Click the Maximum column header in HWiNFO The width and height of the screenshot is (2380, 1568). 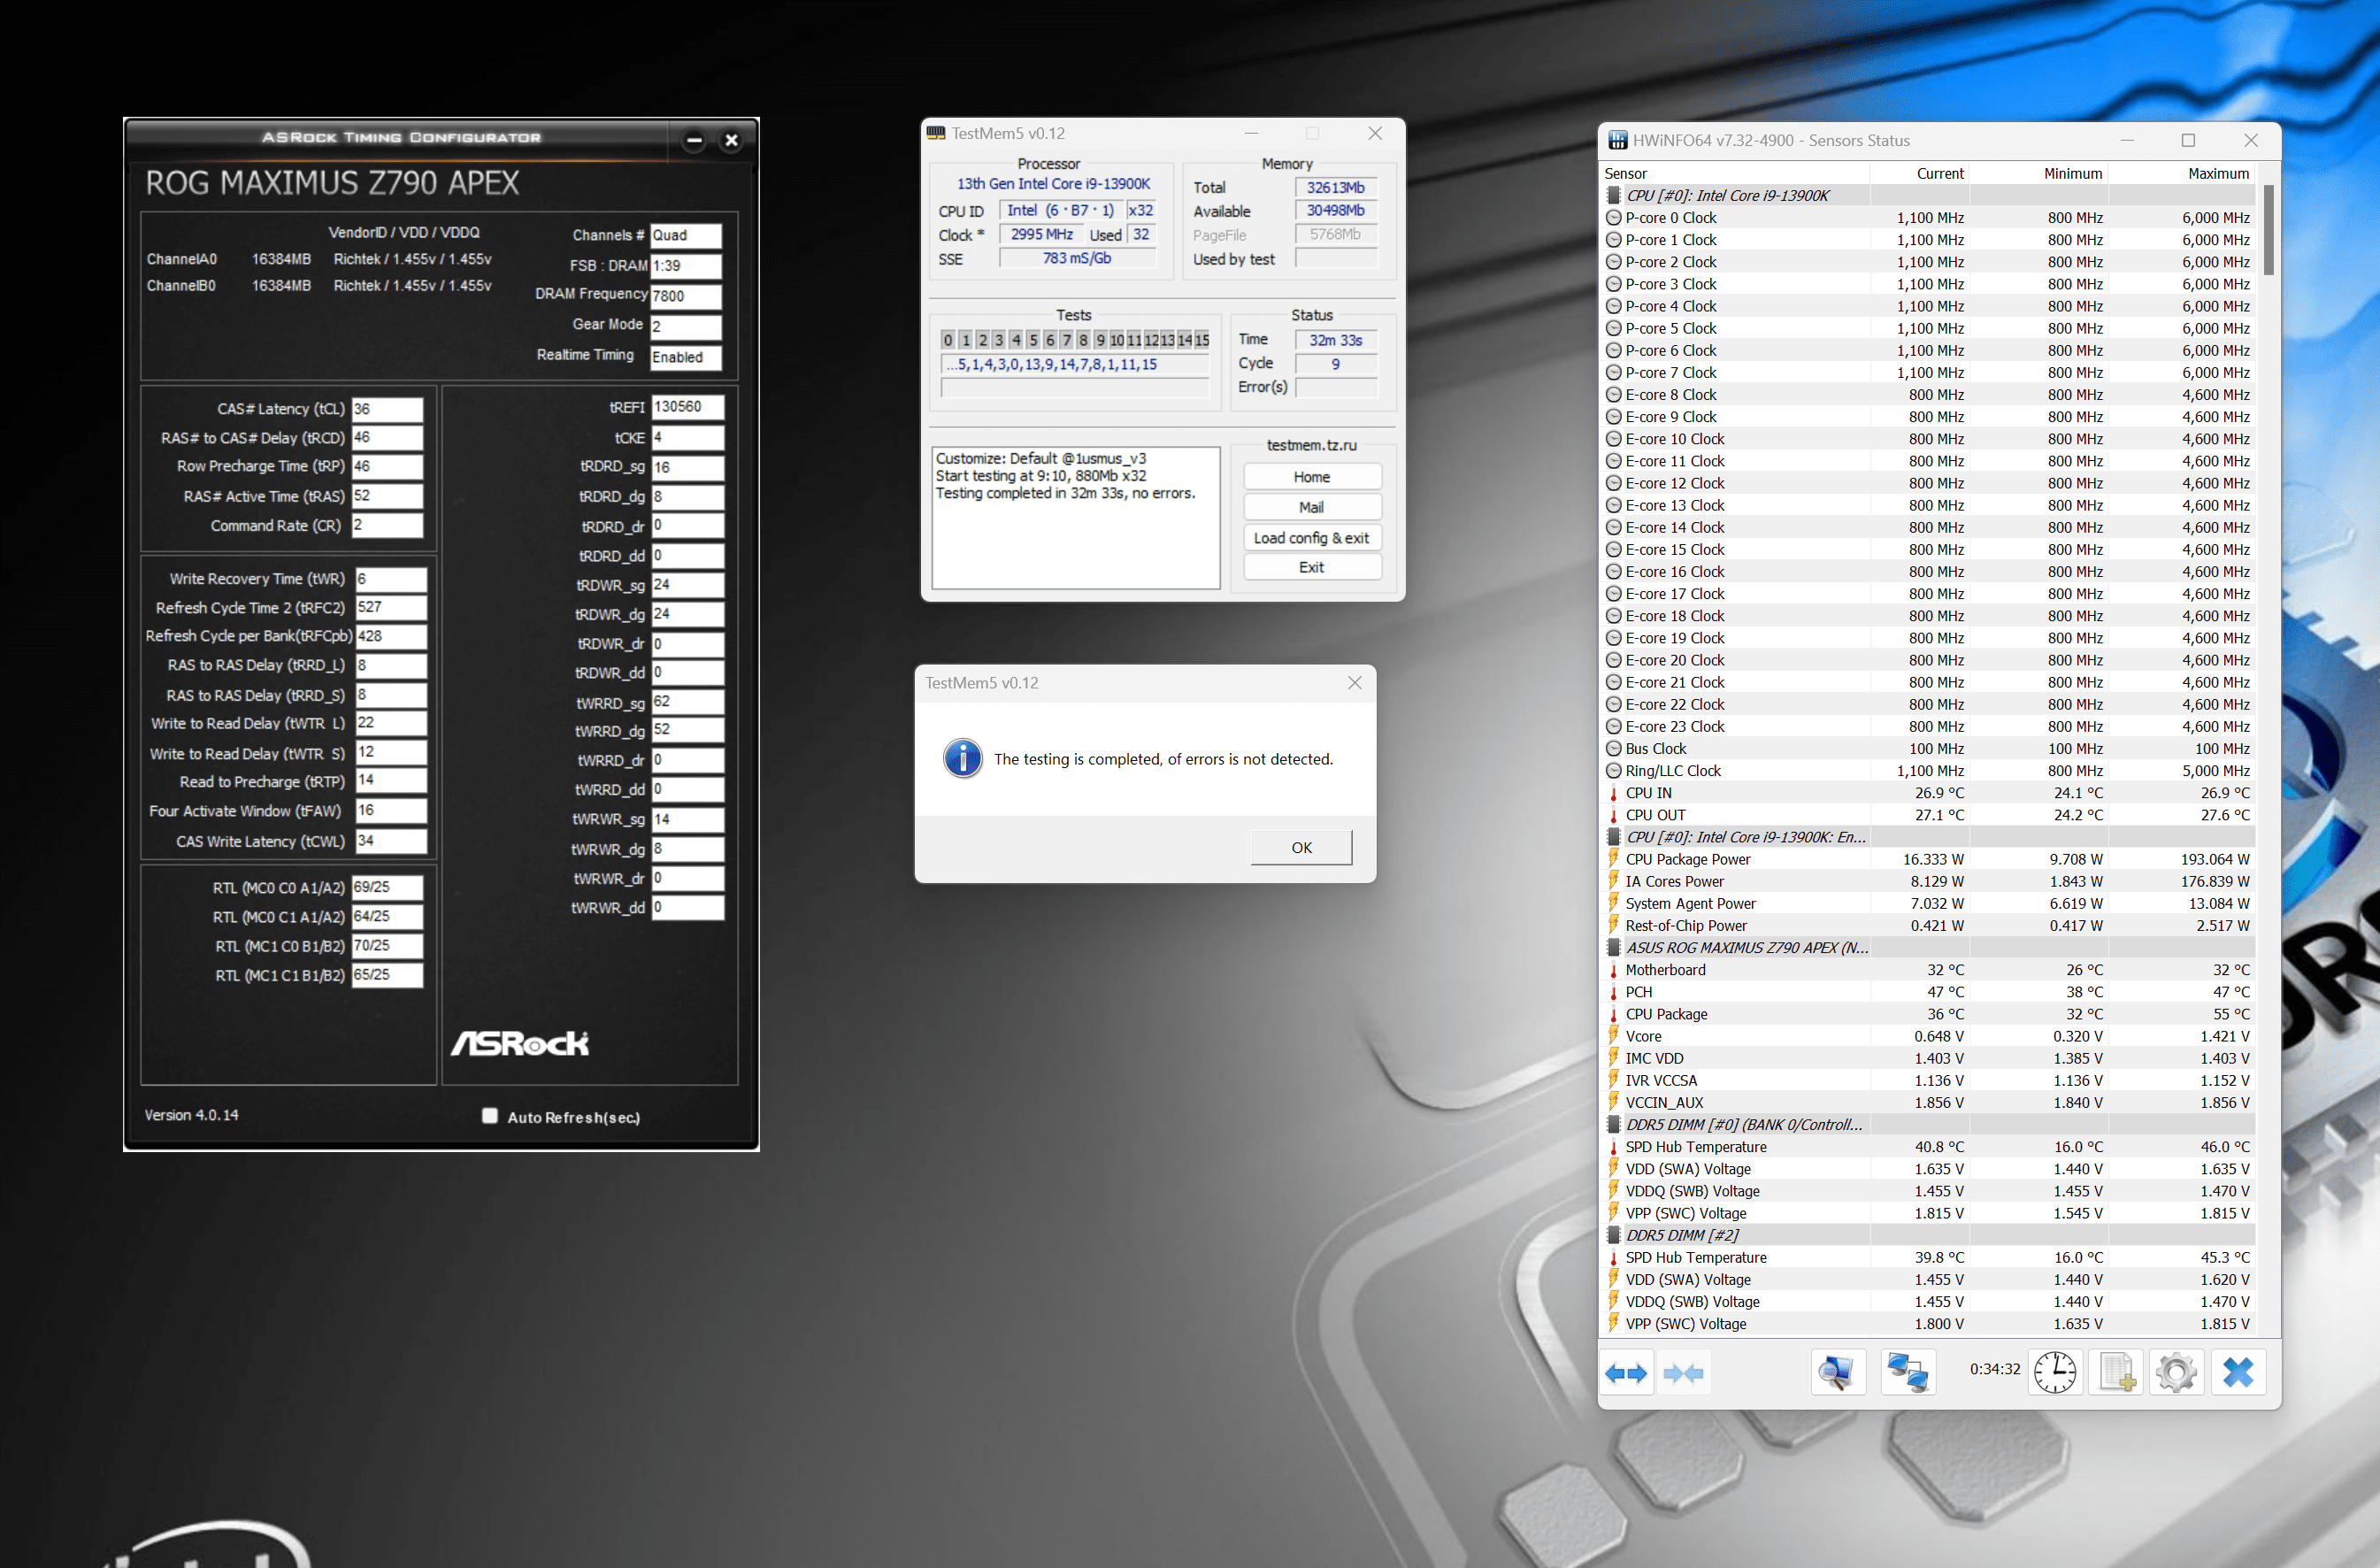(2217, 174)
